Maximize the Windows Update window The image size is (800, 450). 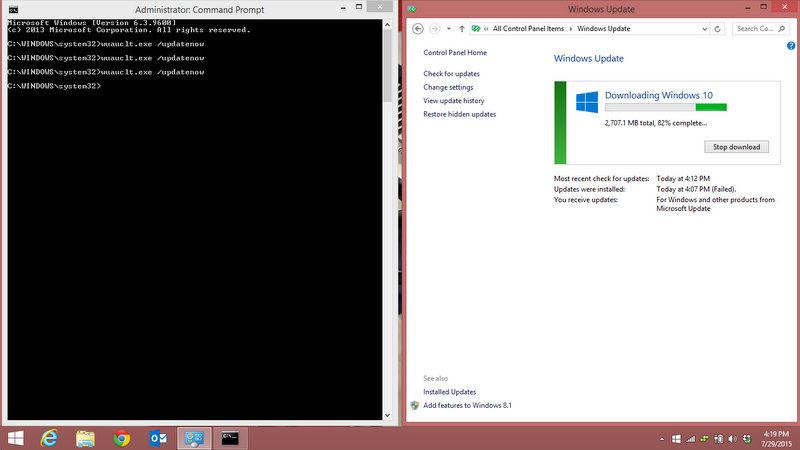coord(763,7)
